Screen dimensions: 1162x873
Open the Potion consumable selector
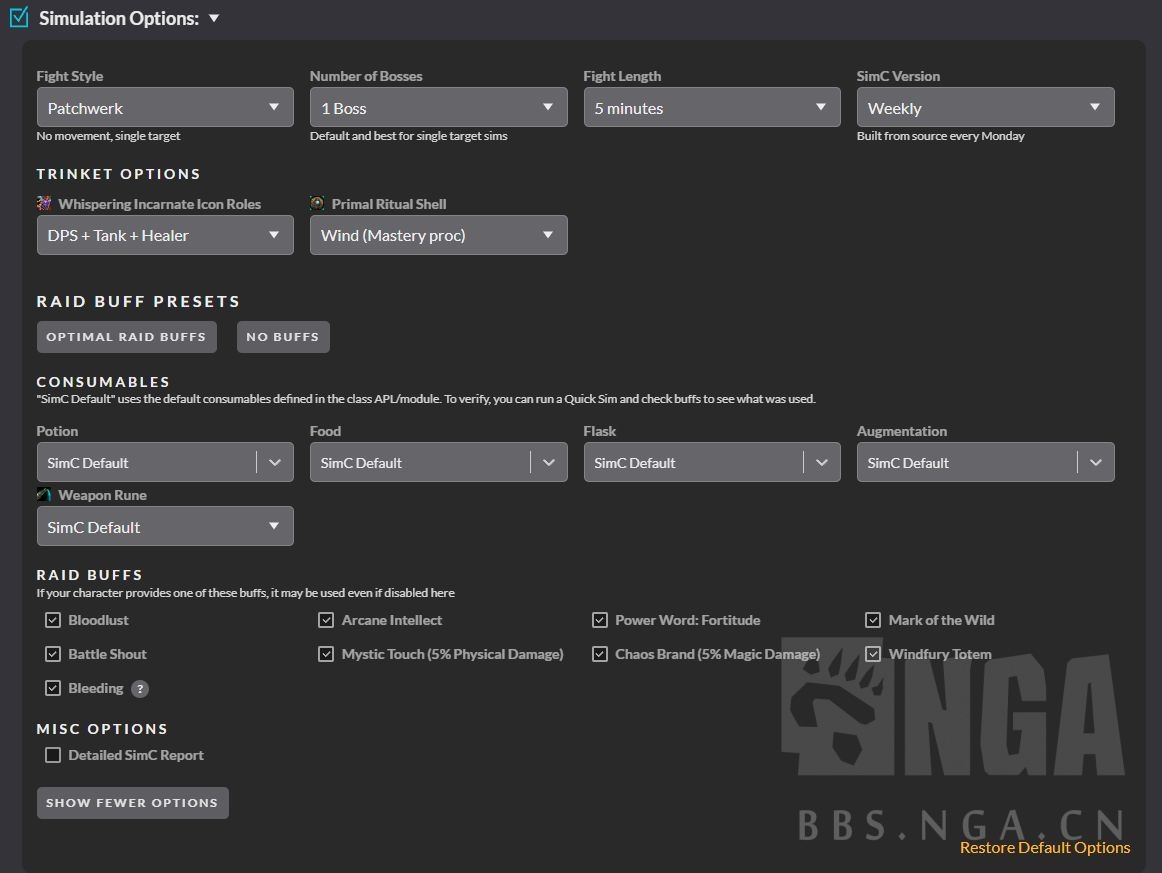pyautogui.click(x=165, y=463)
